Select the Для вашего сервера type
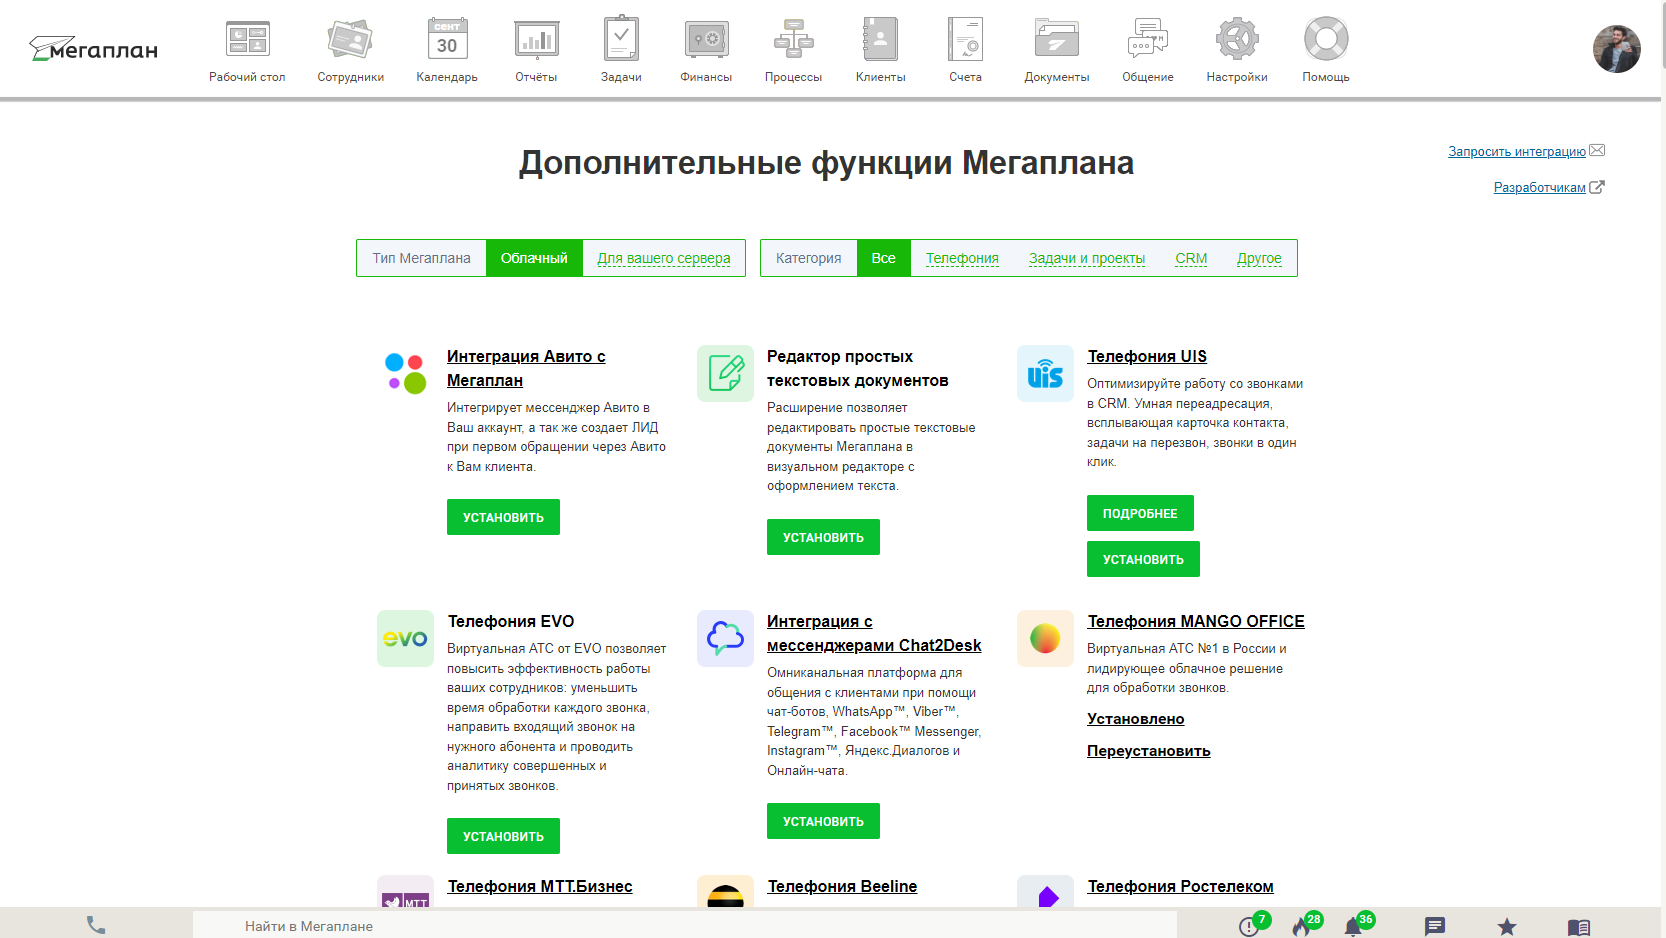 pos(664,258)
